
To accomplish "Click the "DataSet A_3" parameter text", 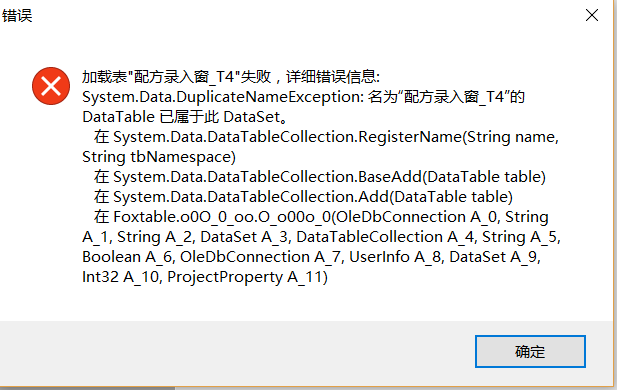I will point(244,237).
